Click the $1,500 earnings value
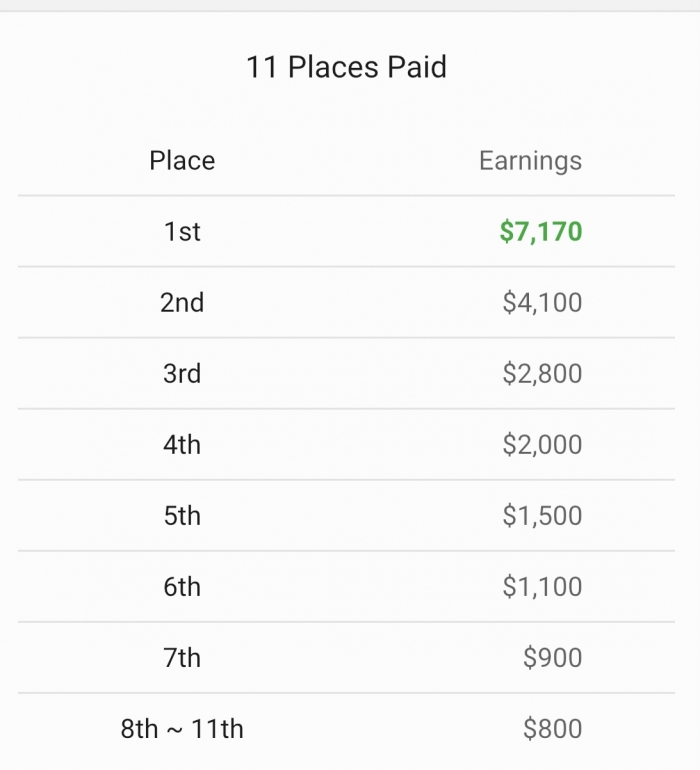The width and height of the screenshot is (700, 770). tap(542, 516)
